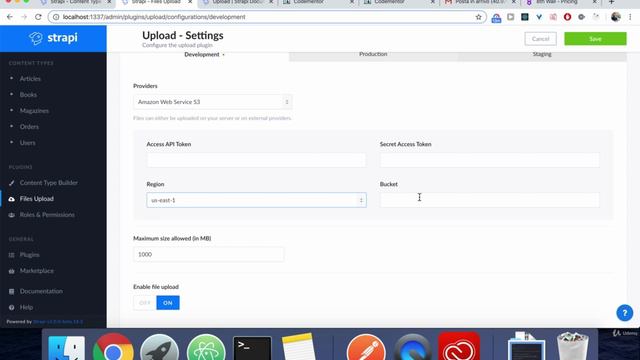640x360 pixels.
Task: Open Documentation from the sidebar
Action: click(x=41, y=291)
